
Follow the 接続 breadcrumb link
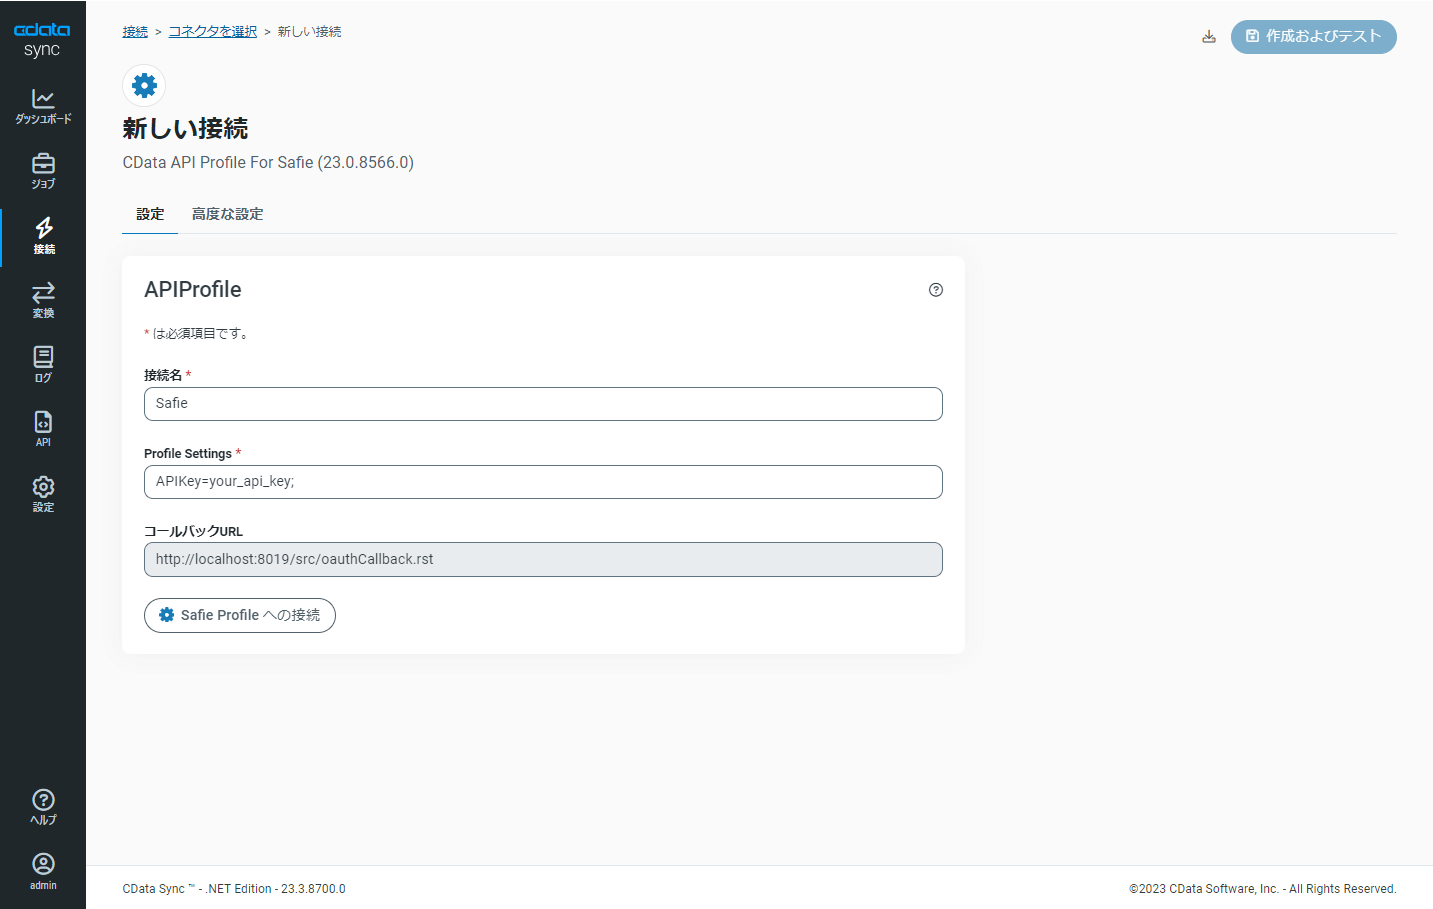(x=135, y=32)
